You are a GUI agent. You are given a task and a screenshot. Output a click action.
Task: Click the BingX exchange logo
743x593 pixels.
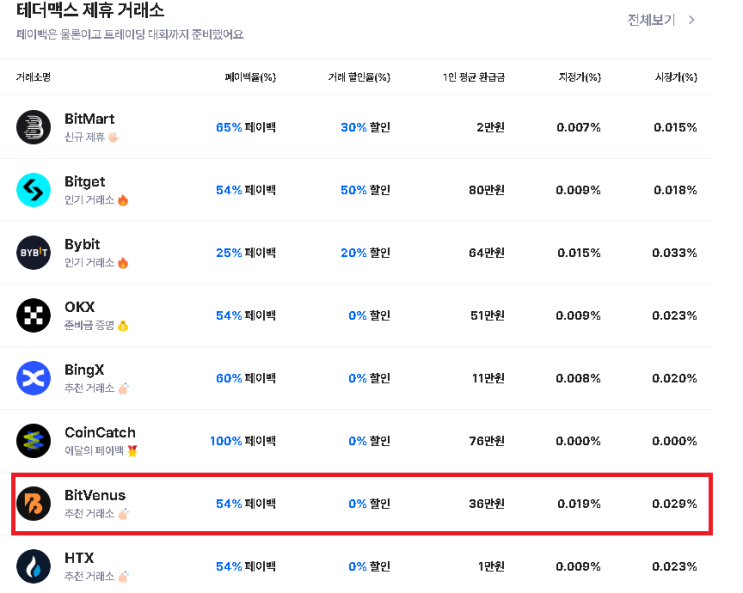click(34, 378)
